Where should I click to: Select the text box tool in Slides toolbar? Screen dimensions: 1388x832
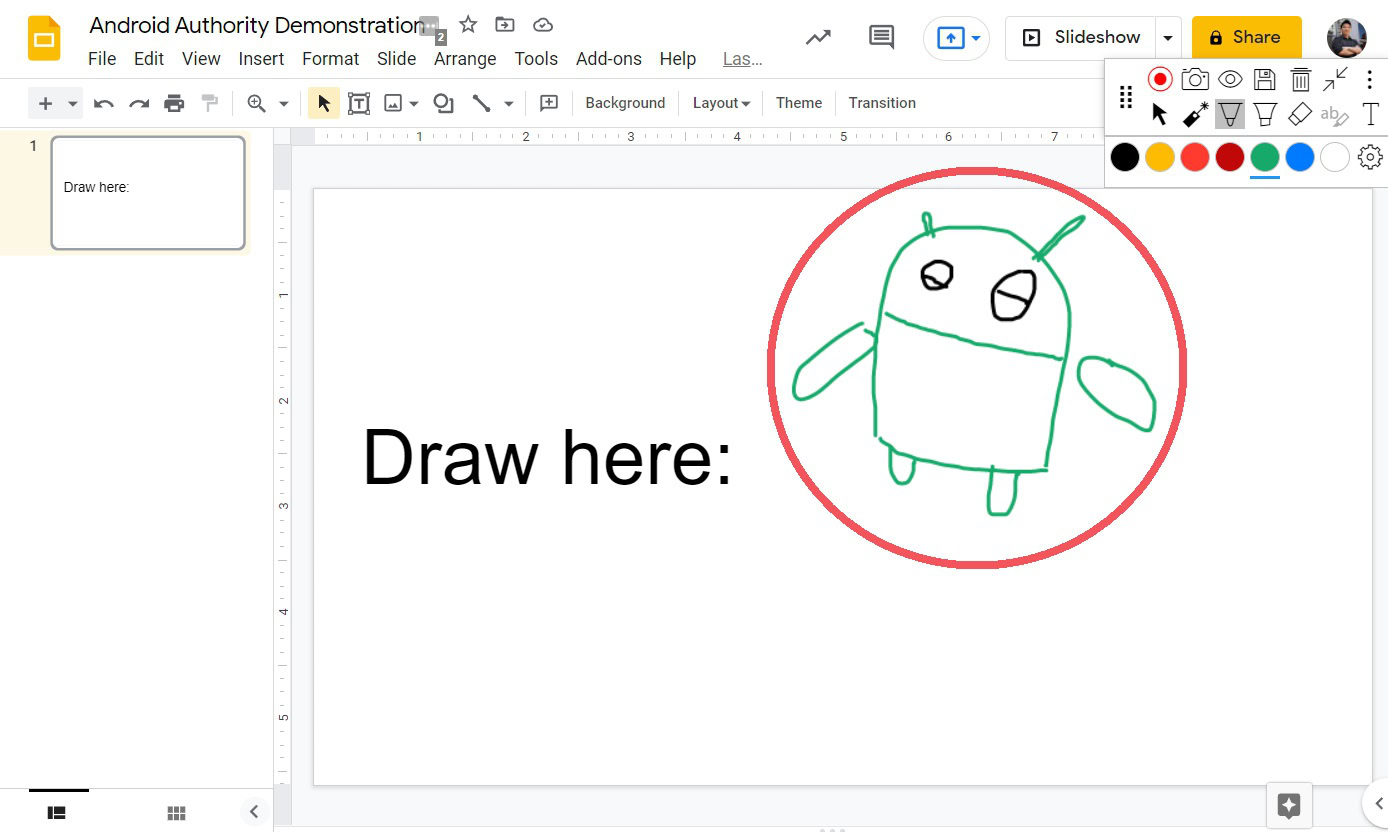click(x=359, y=103)
